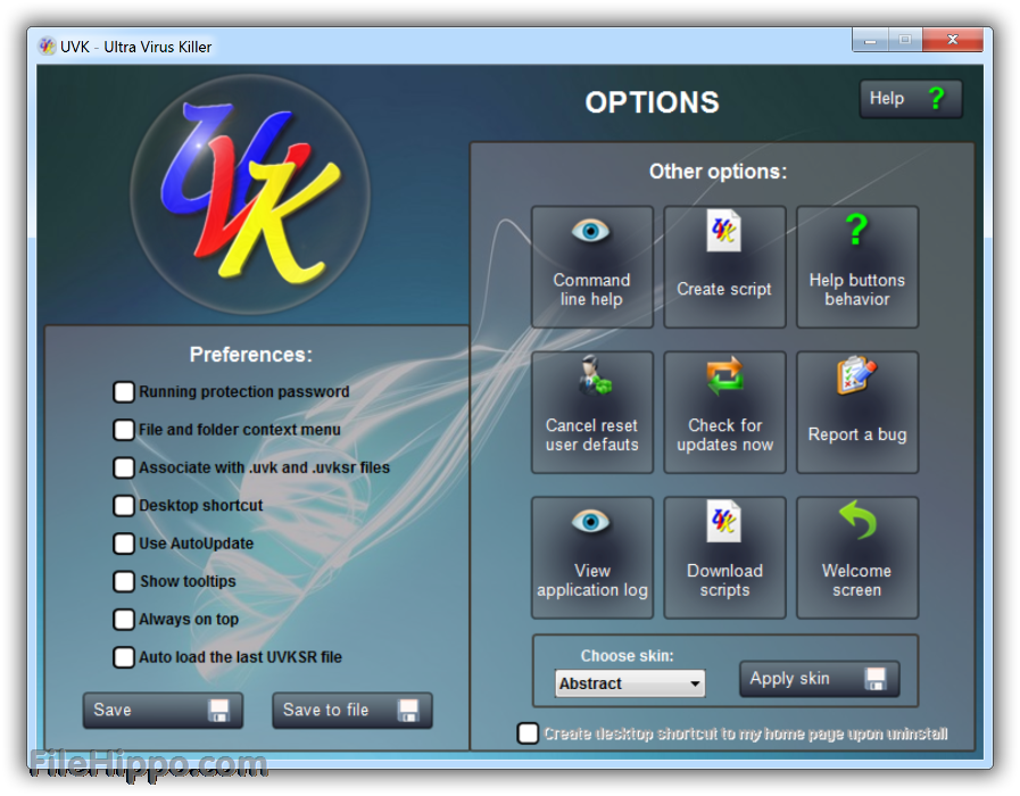Click the UVK logo sphere
This screenshot has height=796, width=1020.
tap(250, 194)
